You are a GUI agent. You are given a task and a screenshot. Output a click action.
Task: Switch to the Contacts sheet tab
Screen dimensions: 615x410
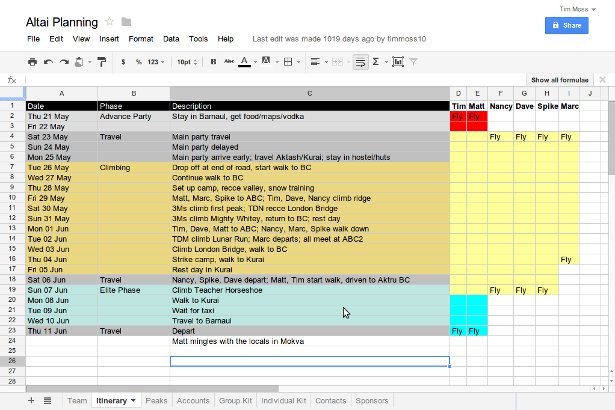click(331, 401)
